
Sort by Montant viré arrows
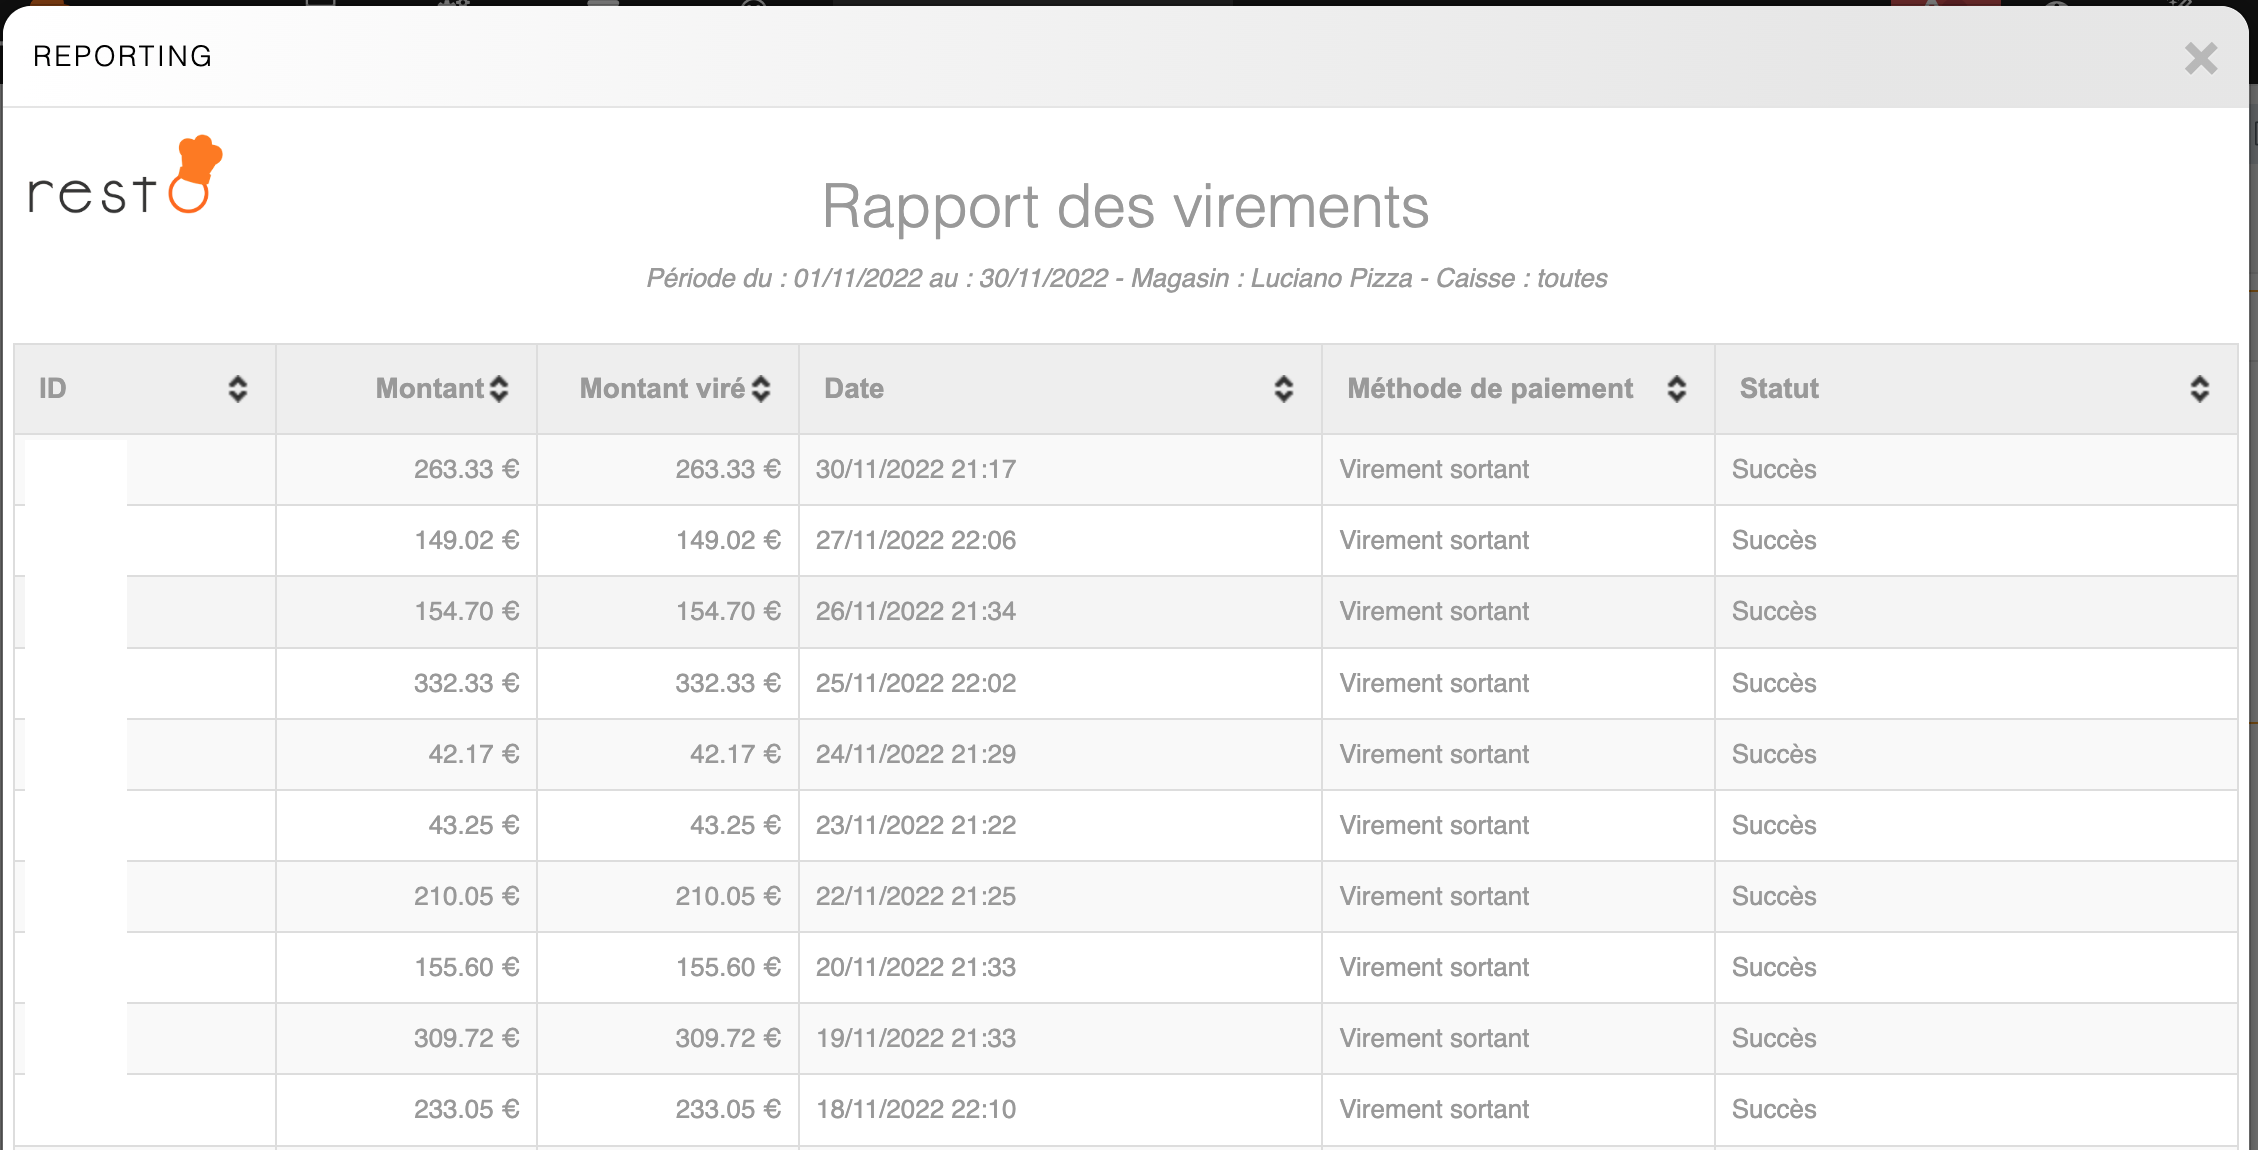761,389
